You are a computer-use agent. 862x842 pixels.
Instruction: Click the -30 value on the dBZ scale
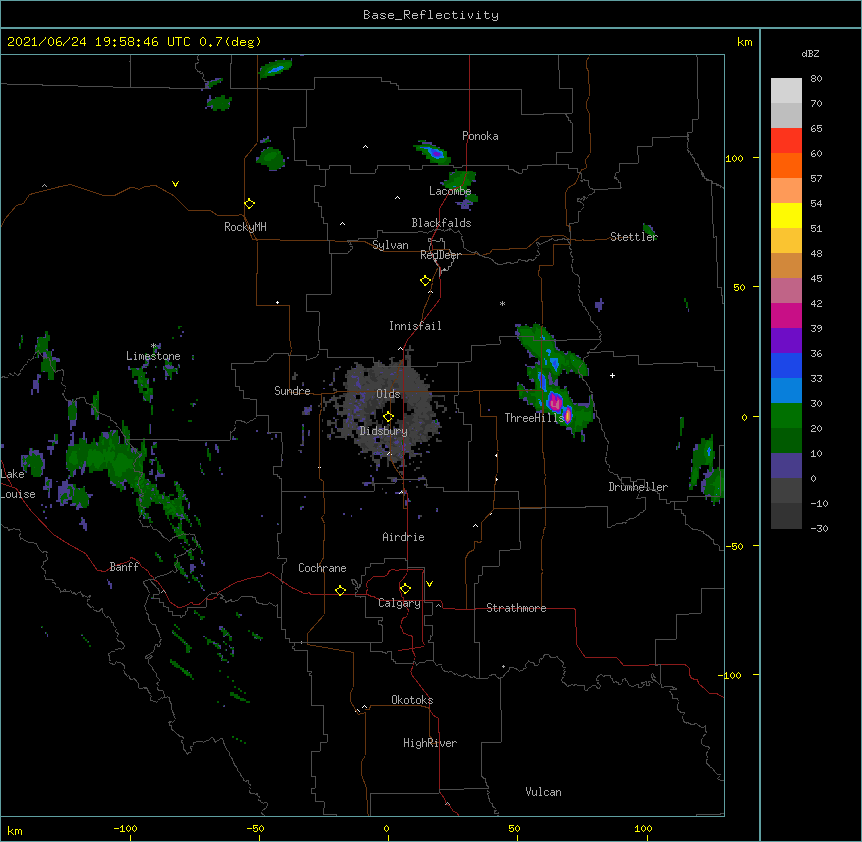[819, 528]
